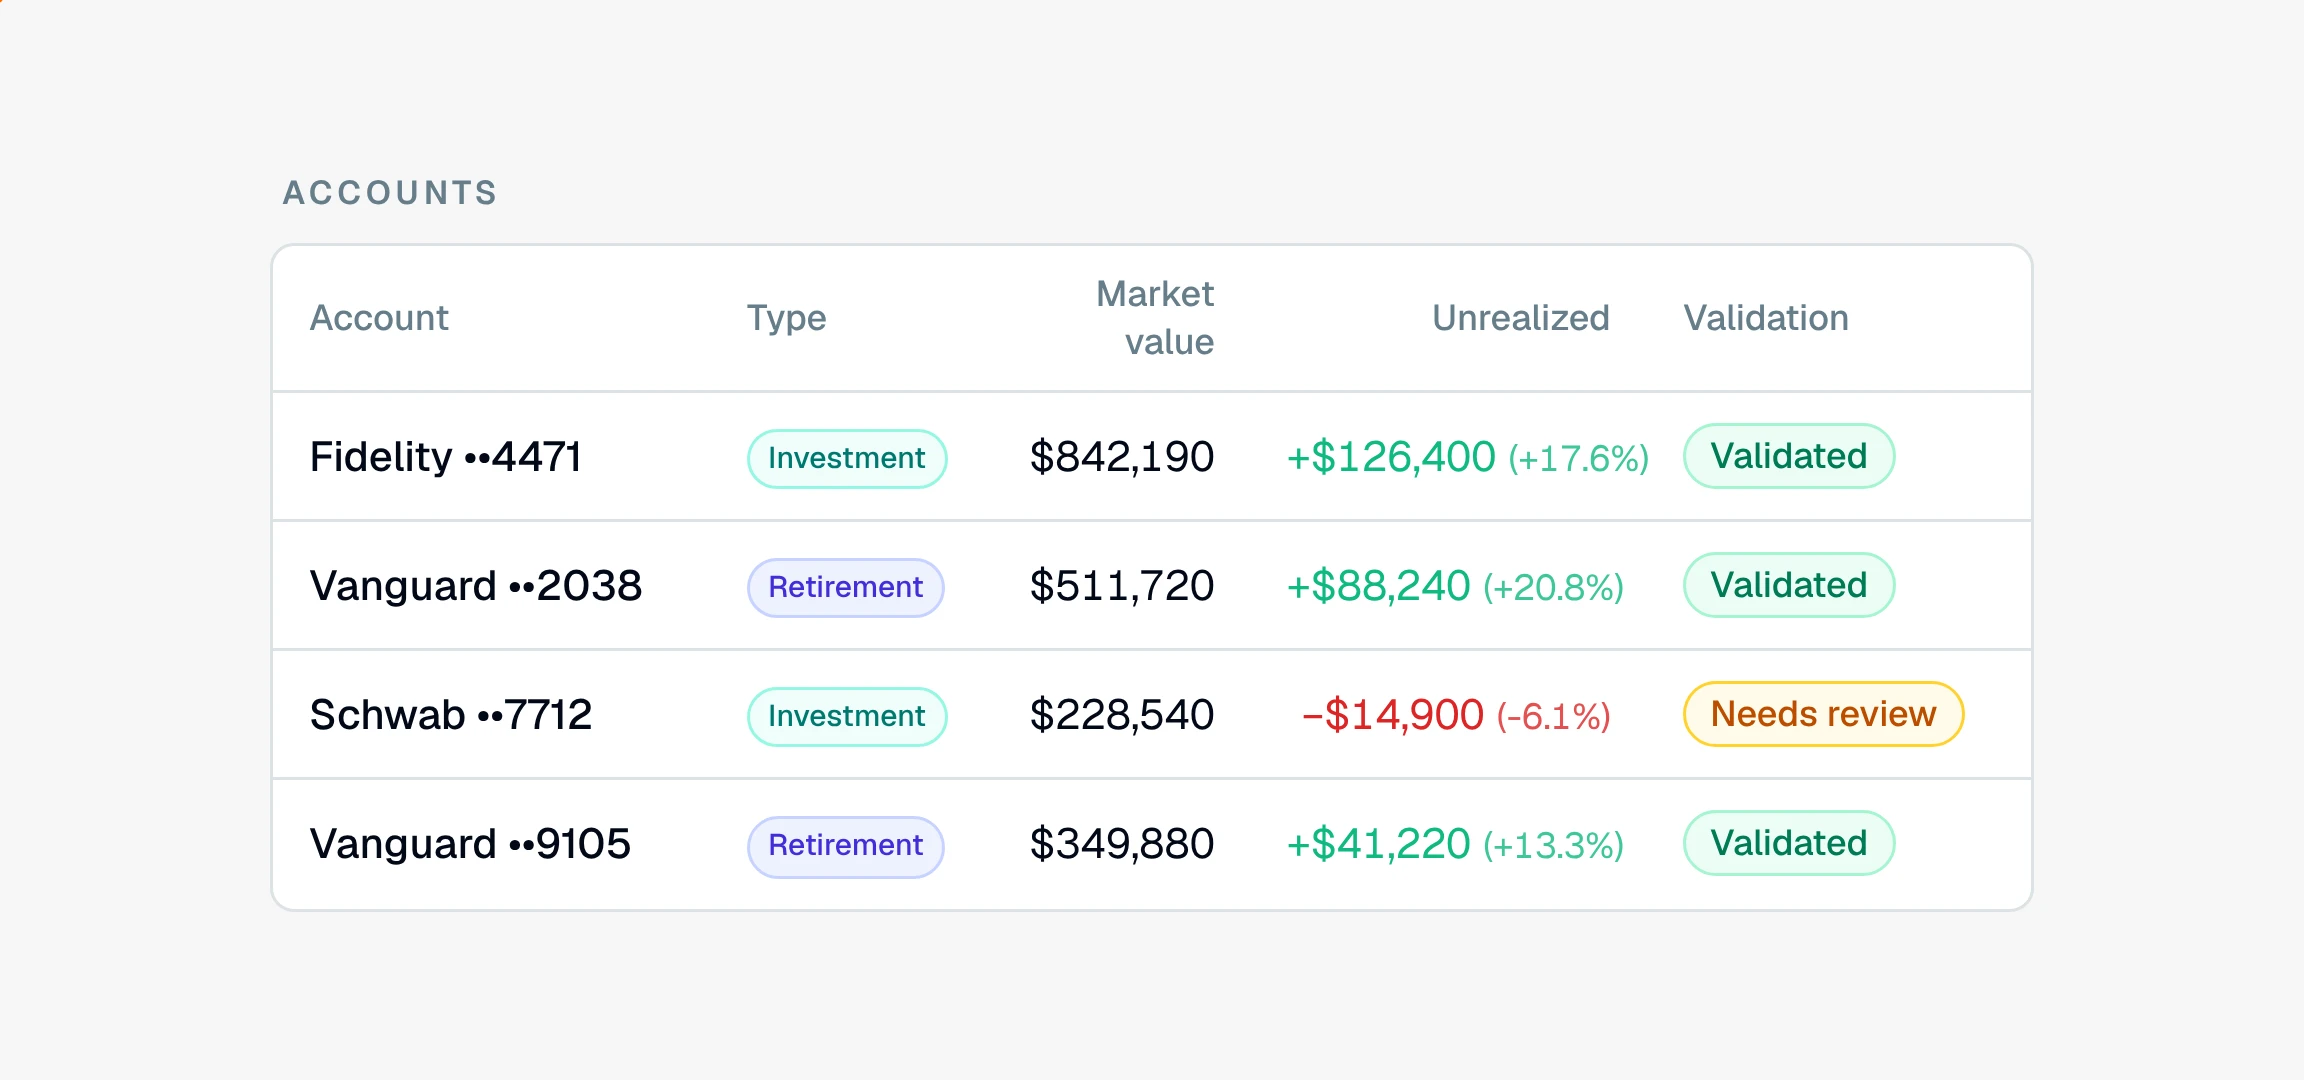2304x1080 pixels.
Task: Click the Type column header
Action: click(x=786, y=318)
